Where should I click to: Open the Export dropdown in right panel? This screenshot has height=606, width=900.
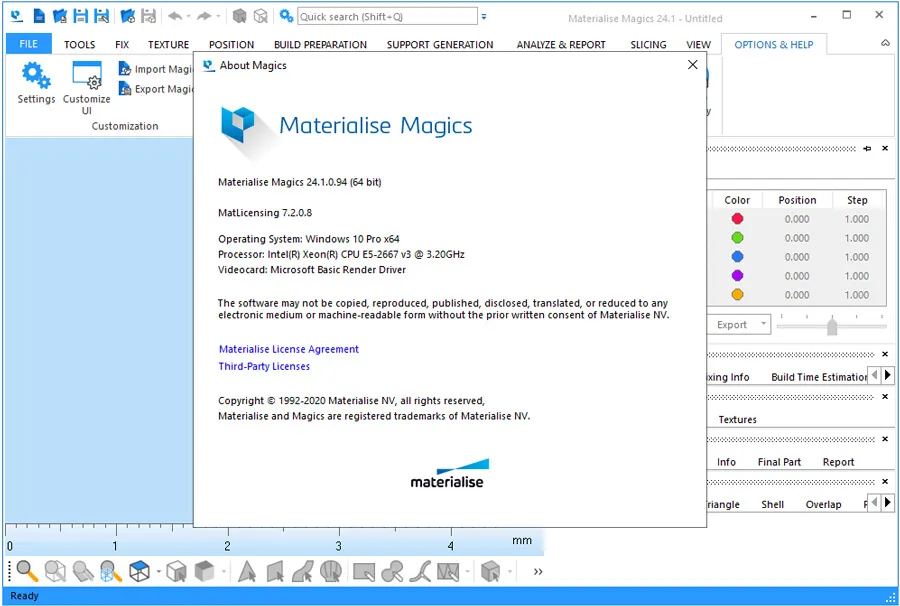click(763, 324)
